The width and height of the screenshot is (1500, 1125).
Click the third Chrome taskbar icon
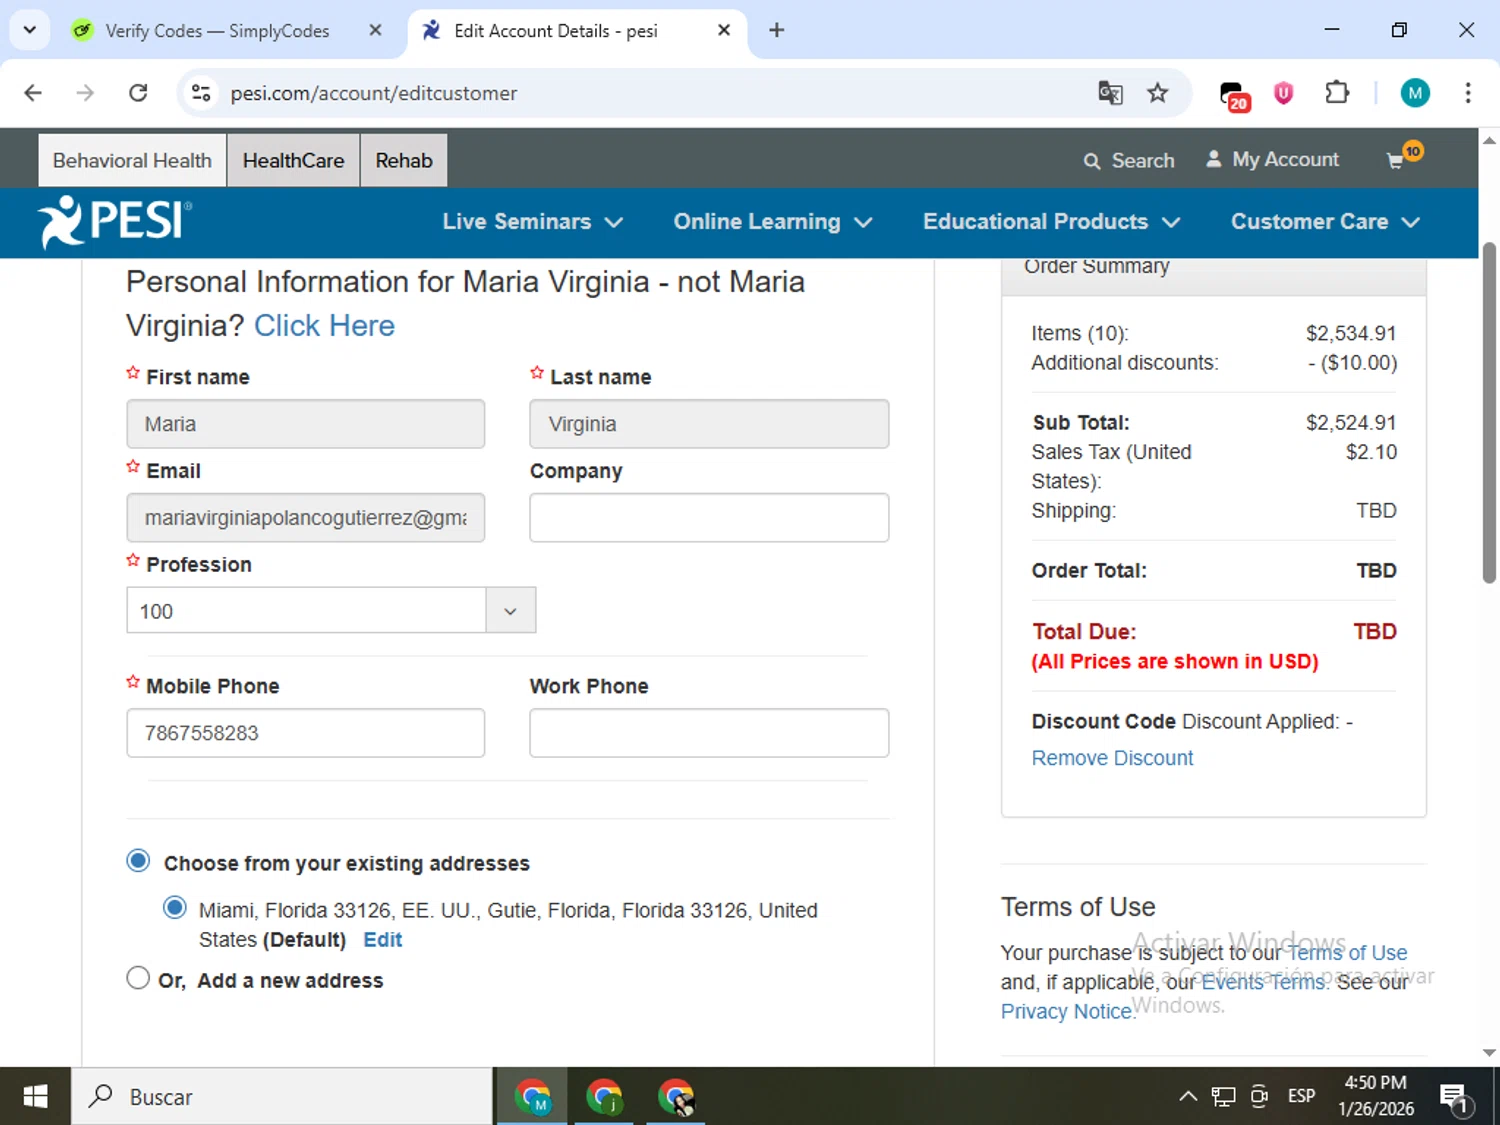point(676,1097)
